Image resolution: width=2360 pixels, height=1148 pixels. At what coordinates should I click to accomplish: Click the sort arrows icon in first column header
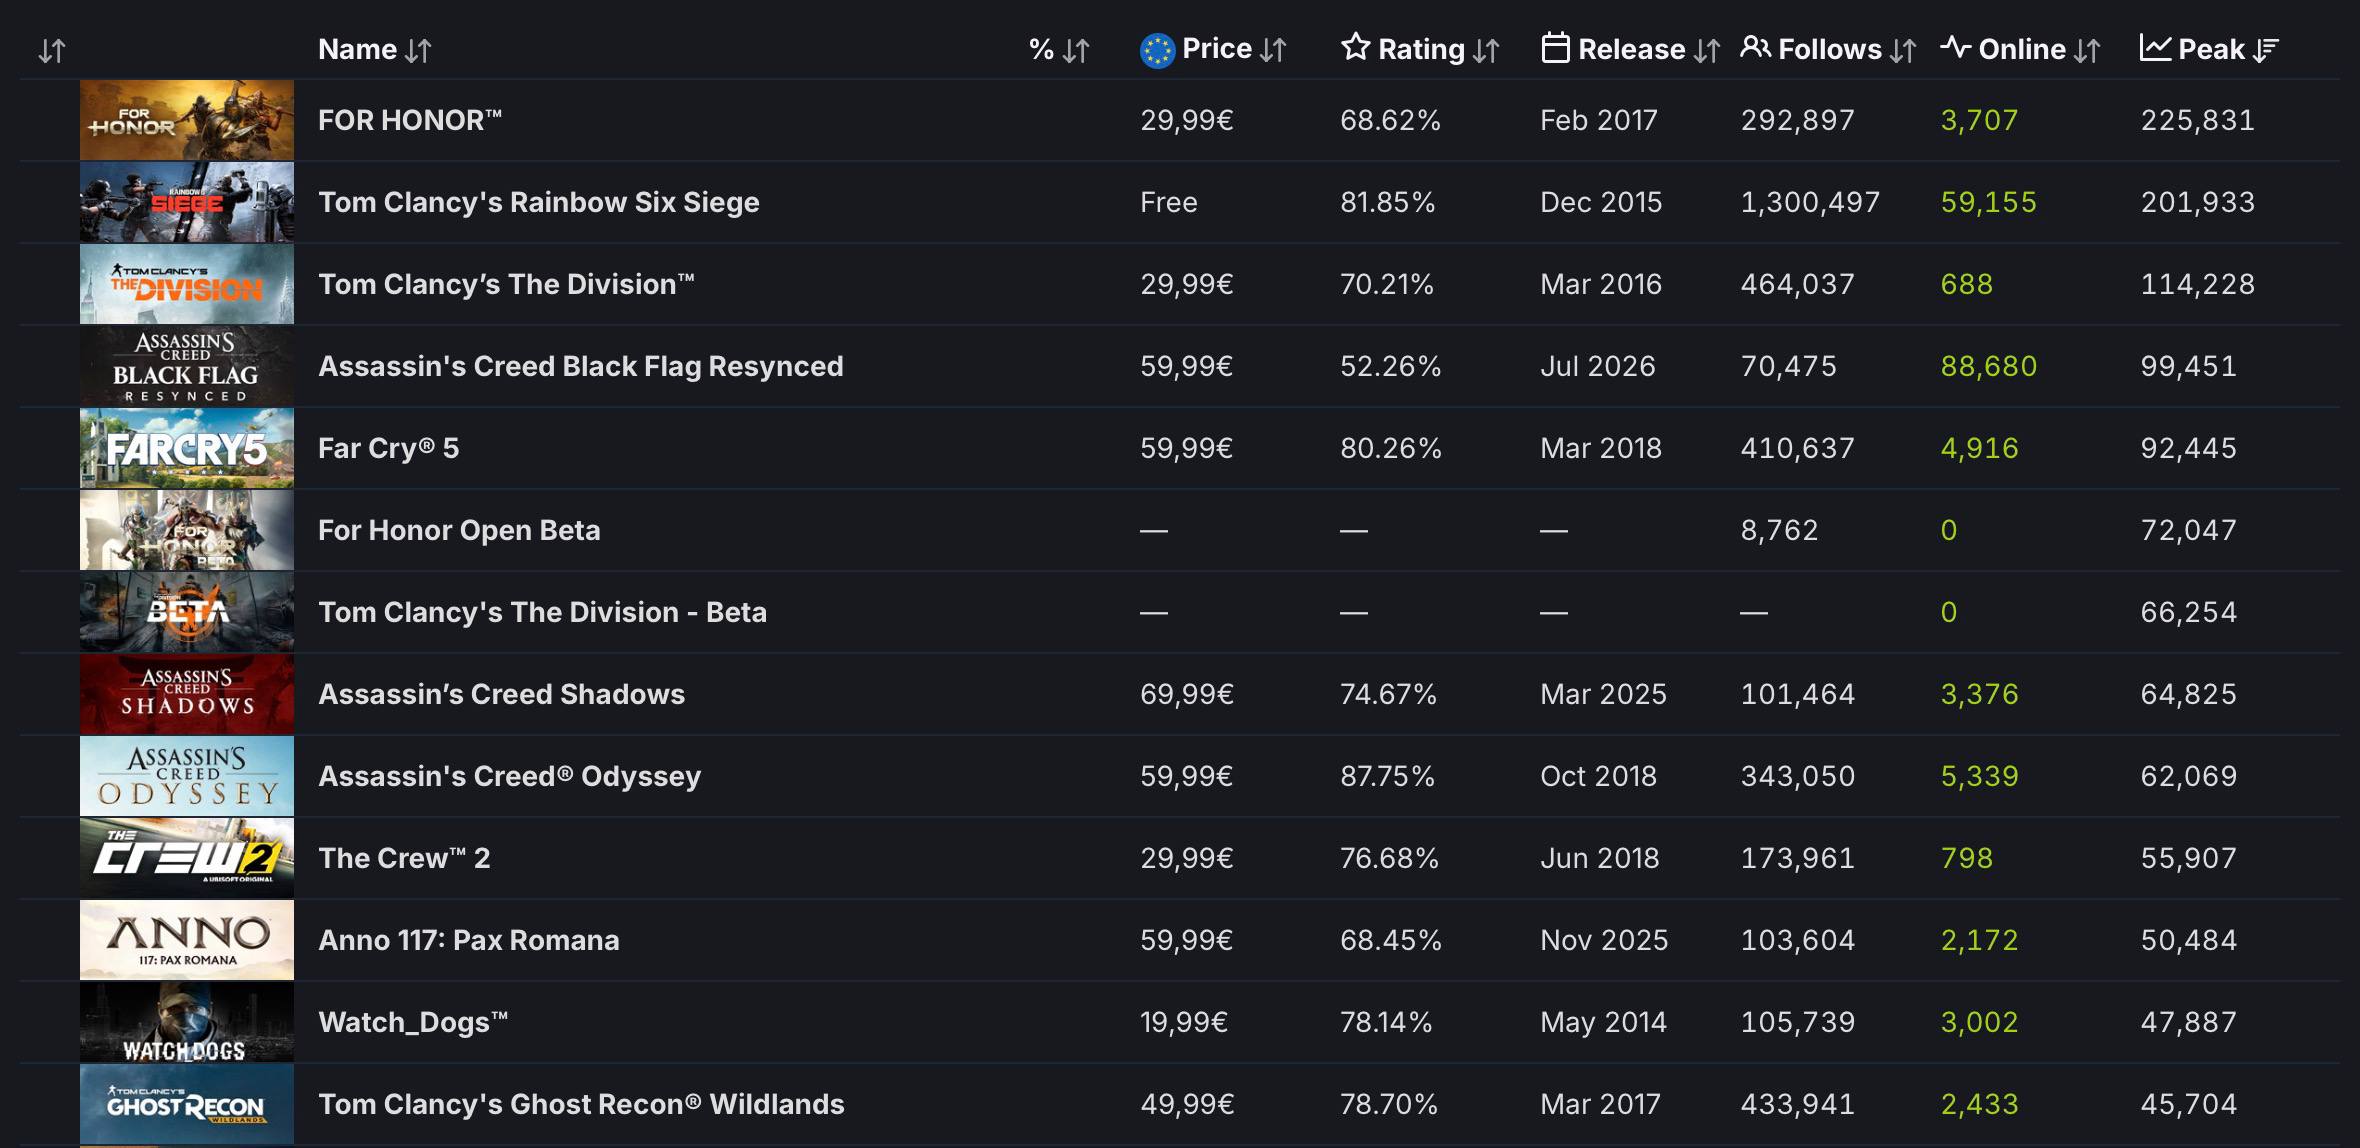(52, 50)
